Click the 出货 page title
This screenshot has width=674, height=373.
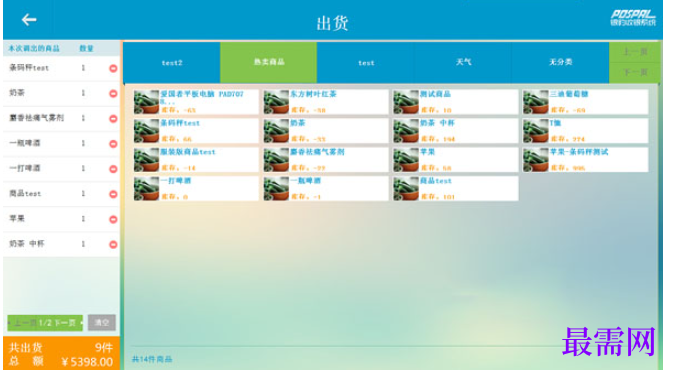(x=332, y=23)
